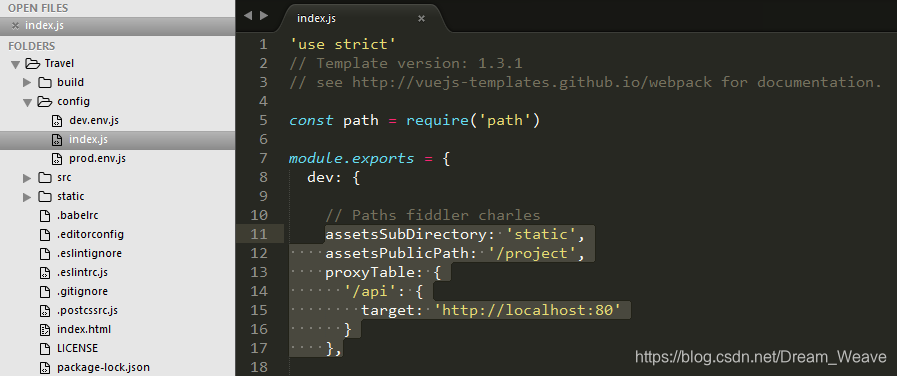Expand the static folder
The height and width of the screenshot is (376, 897).
pos(27,197)
